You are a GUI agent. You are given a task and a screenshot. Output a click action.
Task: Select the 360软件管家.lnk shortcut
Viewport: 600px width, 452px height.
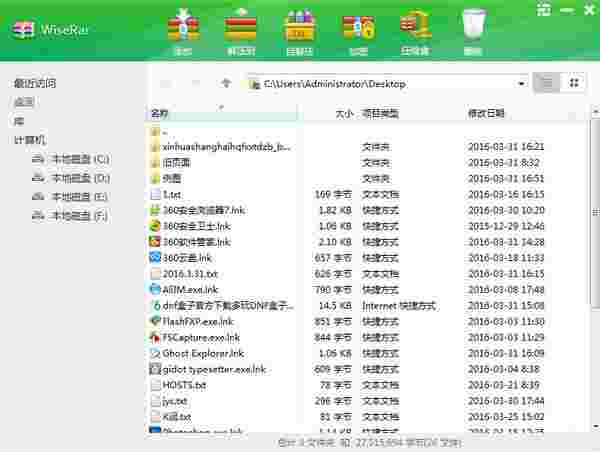coord(366,242)
